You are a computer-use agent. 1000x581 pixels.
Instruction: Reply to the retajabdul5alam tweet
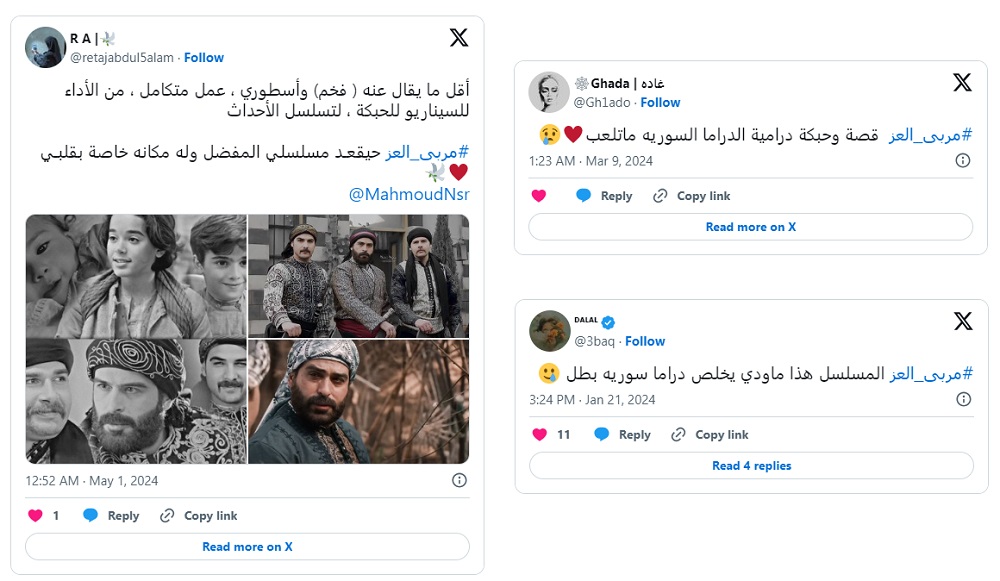(111, 515)
